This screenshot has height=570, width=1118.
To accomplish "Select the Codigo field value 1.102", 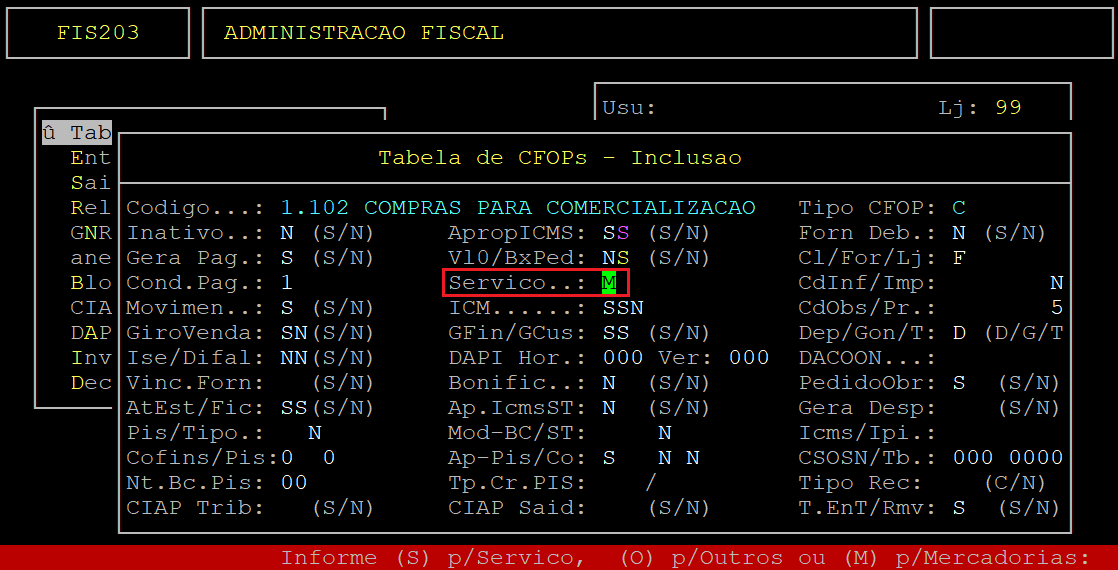I will coord(314,208).
